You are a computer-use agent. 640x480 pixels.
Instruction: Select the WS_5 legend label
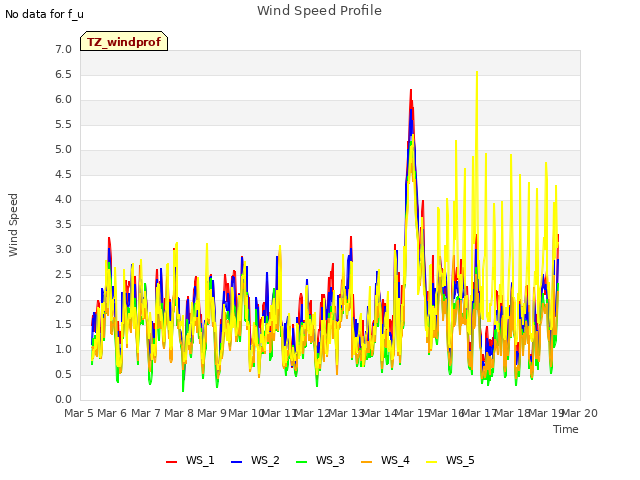[x=460, y=460]
